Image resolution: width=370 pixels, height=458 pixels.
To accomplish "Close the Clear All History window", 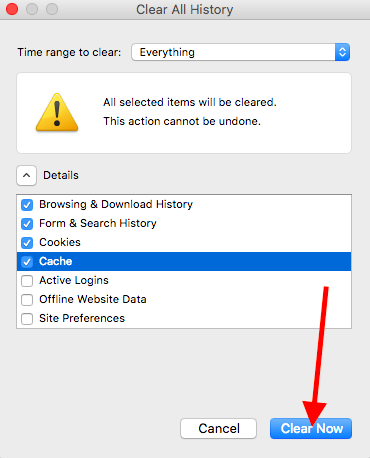I will tap(12, 9).
